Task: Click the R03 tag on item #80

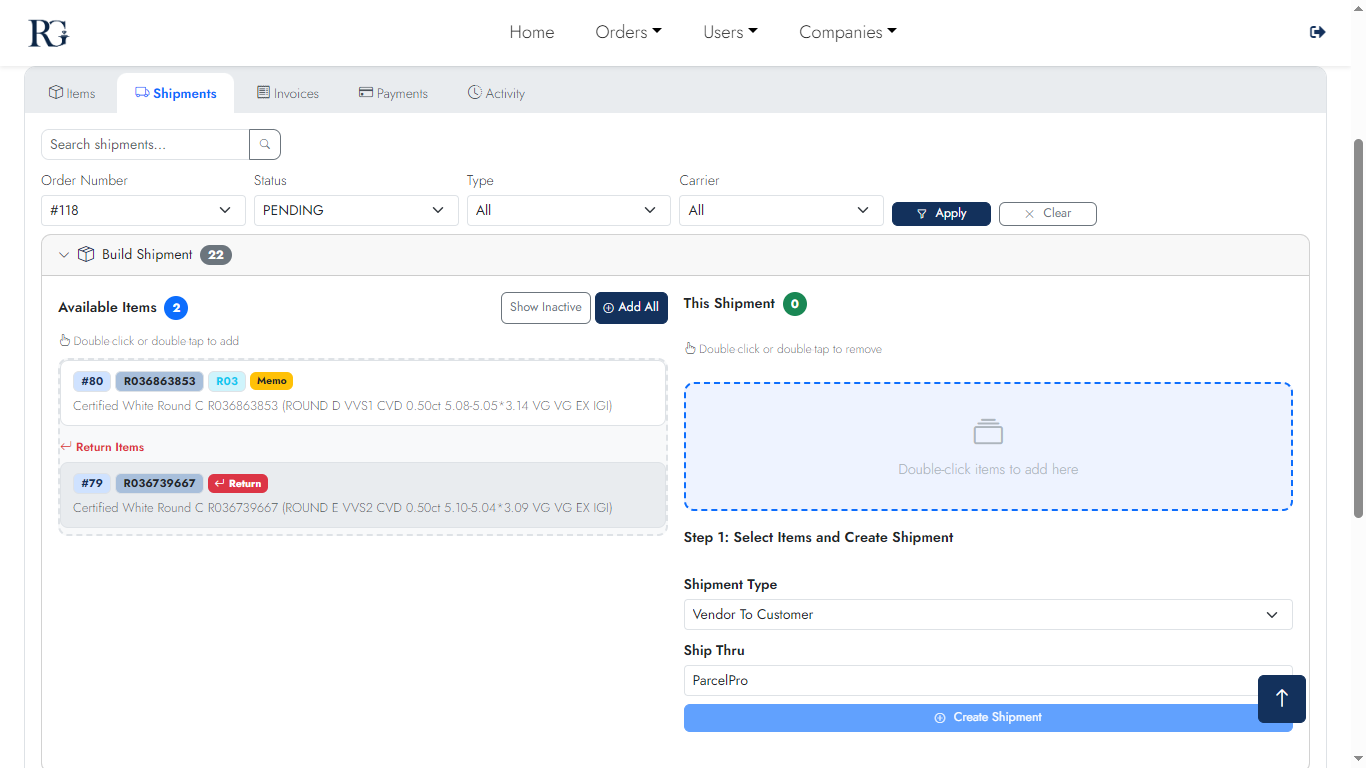Action: [227, 381]
